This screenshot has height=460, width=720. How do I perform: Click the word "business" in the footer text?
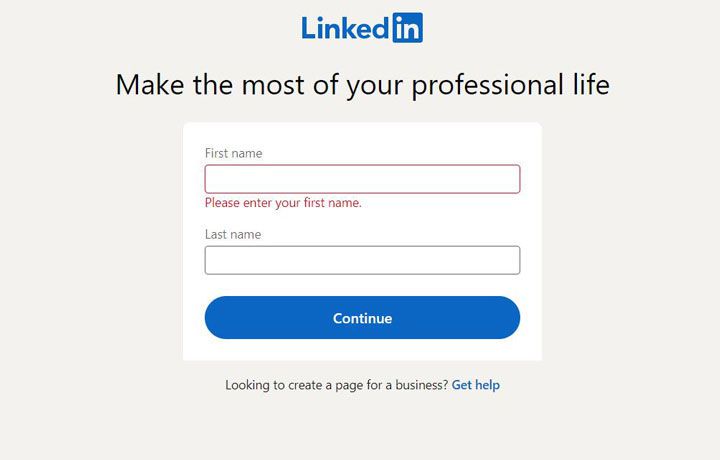coord(420,385)
